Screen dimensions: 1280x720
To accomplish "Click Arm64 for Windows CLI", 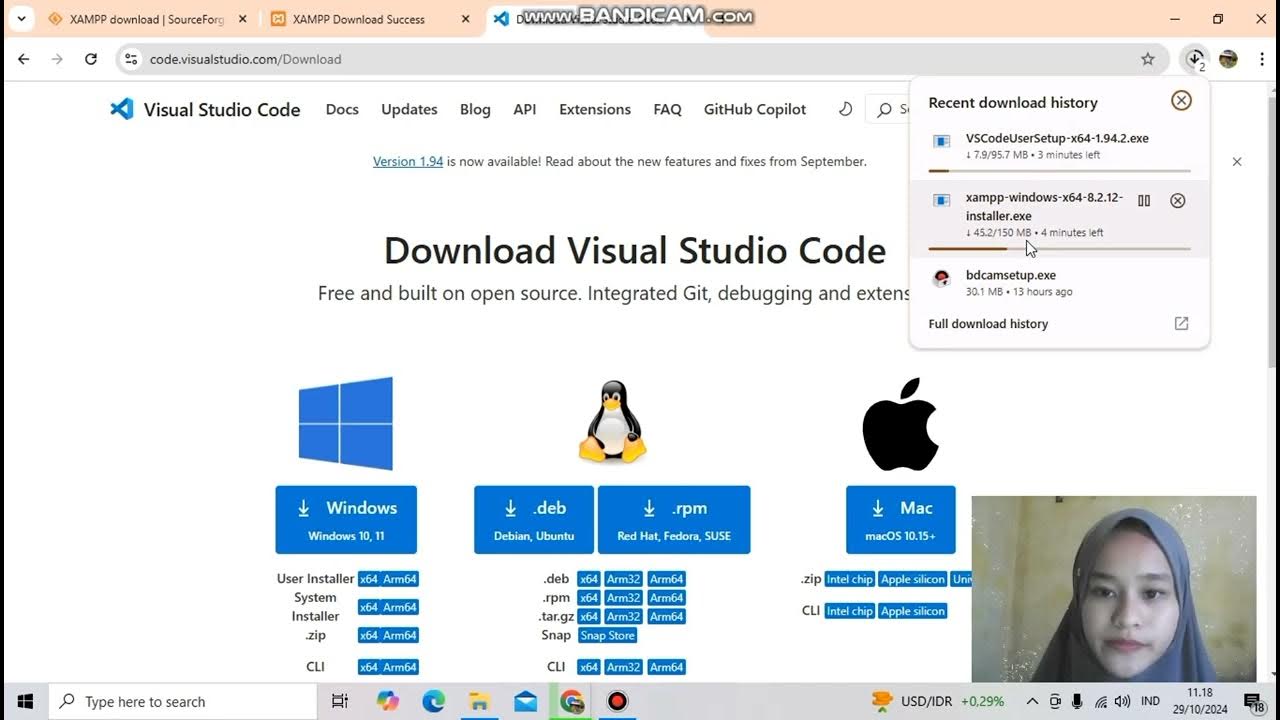I will pyautogui.click(x=400, y=667).
